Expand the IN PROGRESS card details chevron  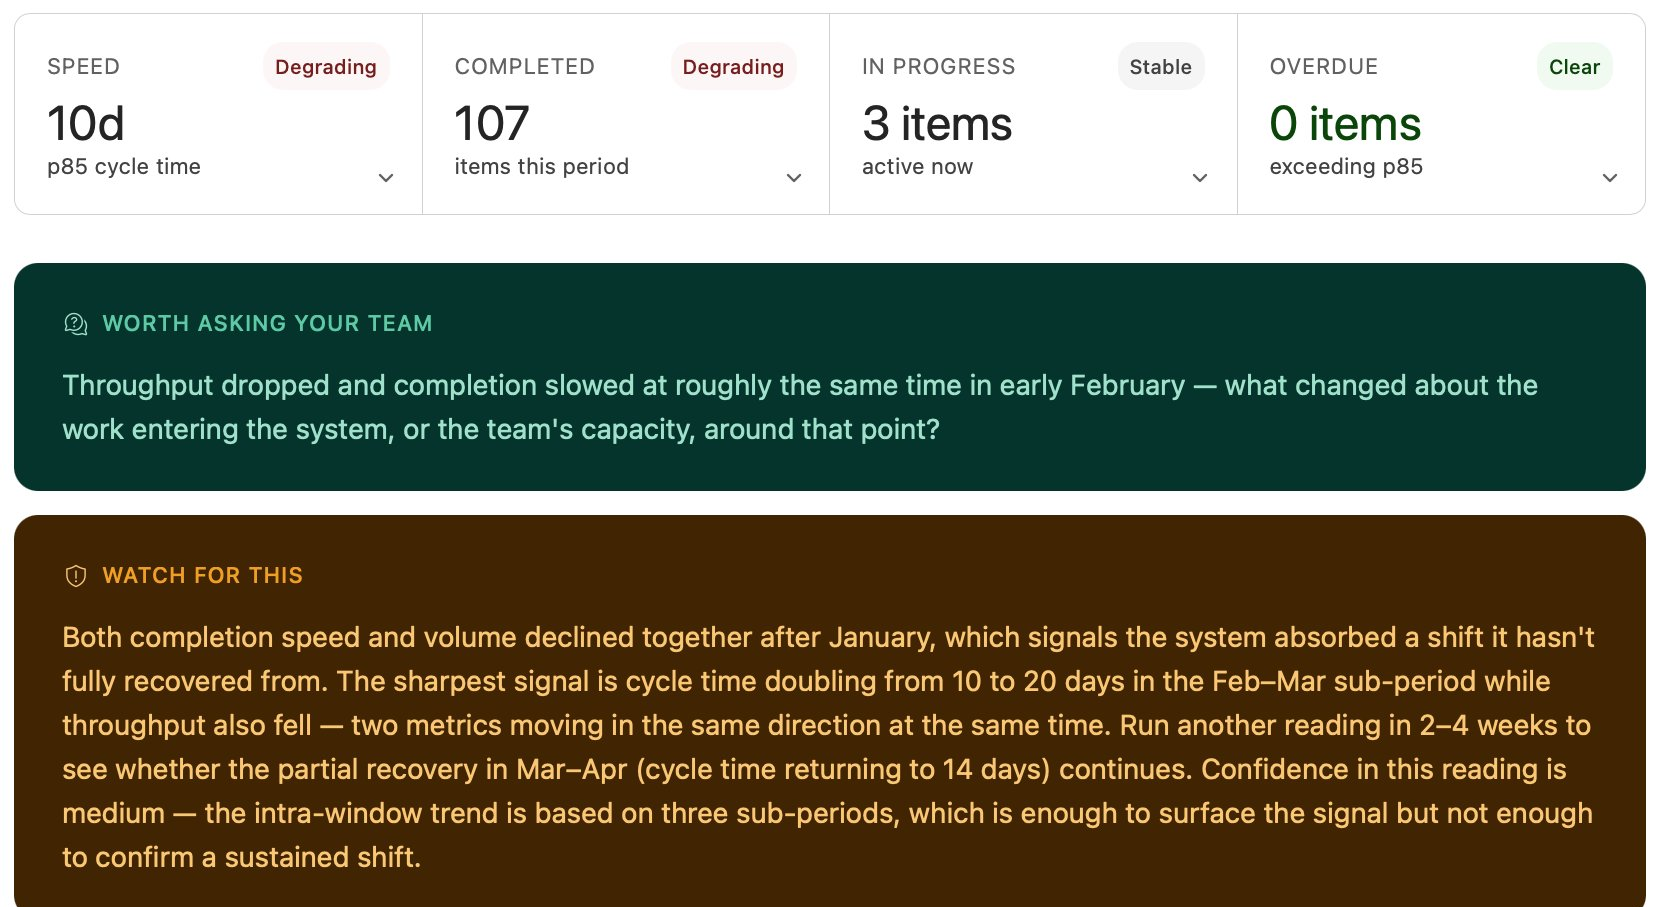(1200, 177)
